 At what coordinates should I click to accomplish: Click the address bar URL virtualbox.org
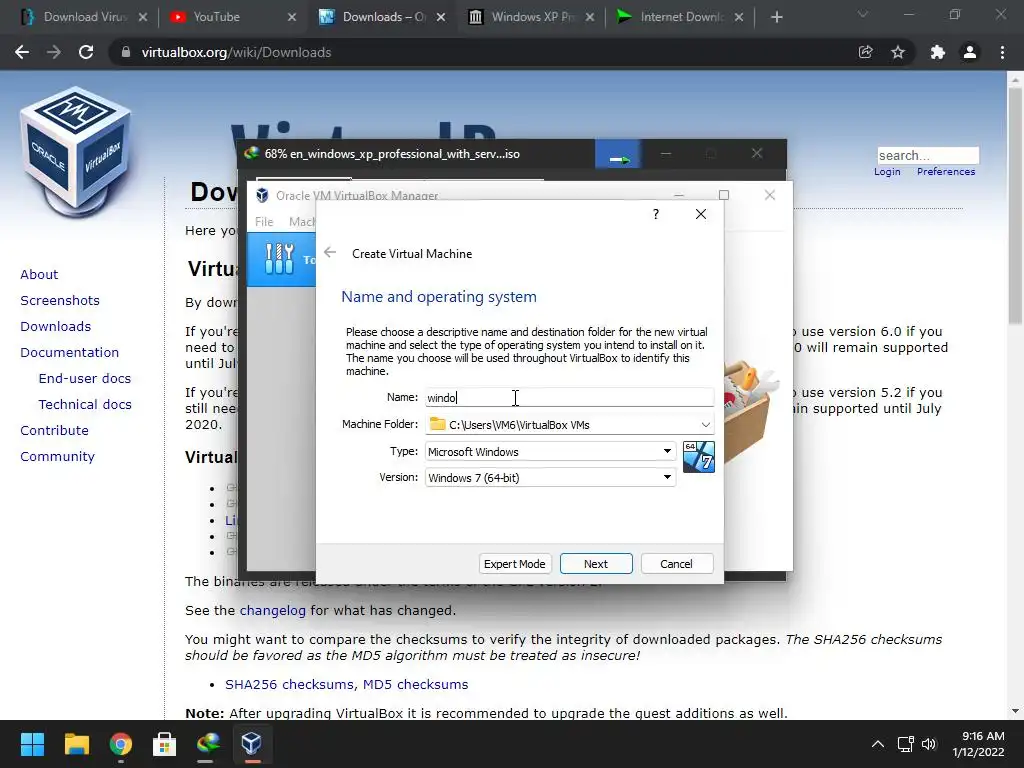pyautogui.click(x=236, y=52)
